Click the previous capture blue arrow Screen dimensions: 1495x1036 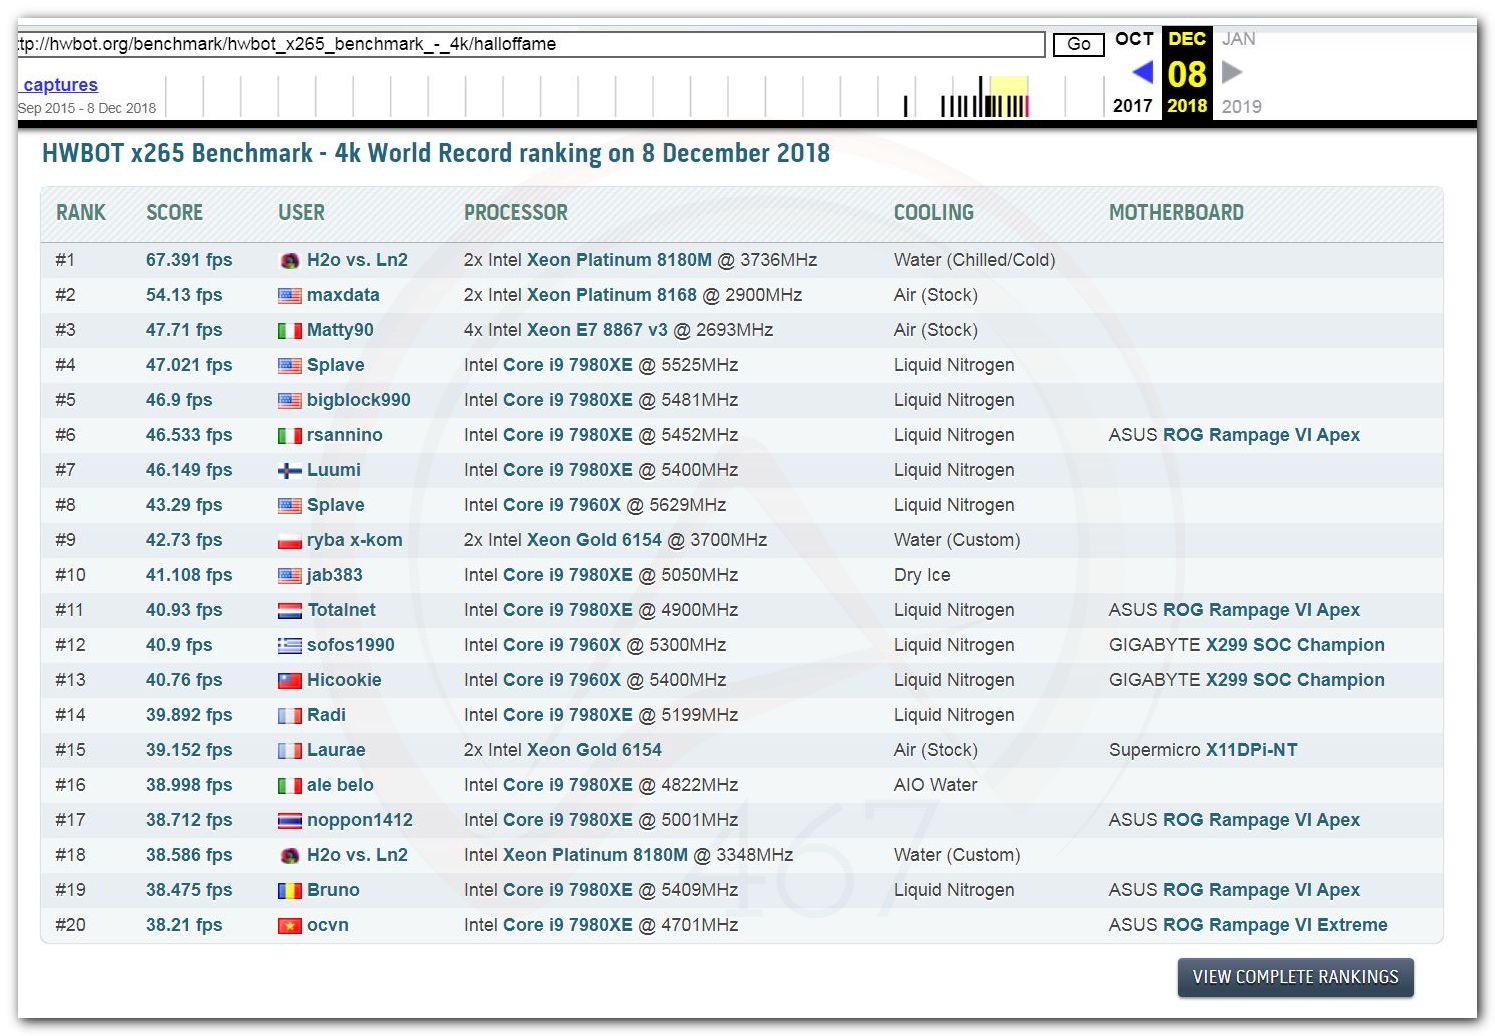(x=1142, y=73)
